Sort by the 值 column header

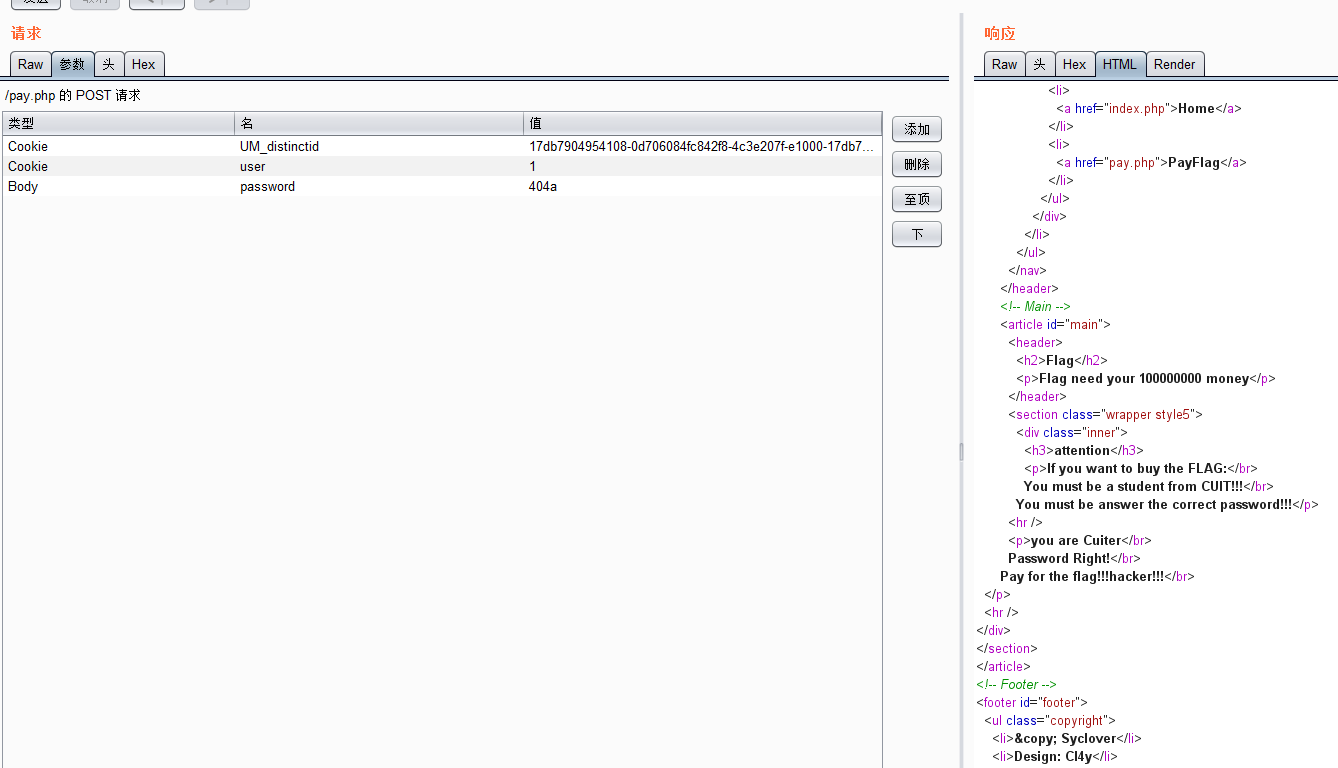tap(702, 124)
